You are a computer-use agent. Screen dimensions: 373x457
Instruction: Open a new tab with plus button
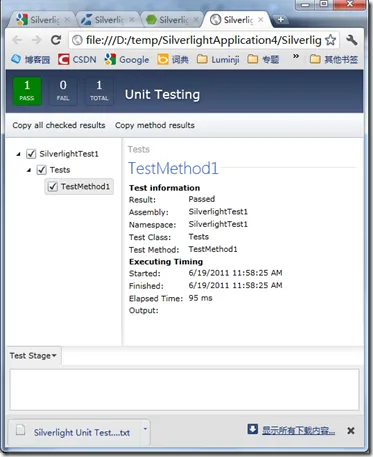pyautogui.click(x=281, y=20)
